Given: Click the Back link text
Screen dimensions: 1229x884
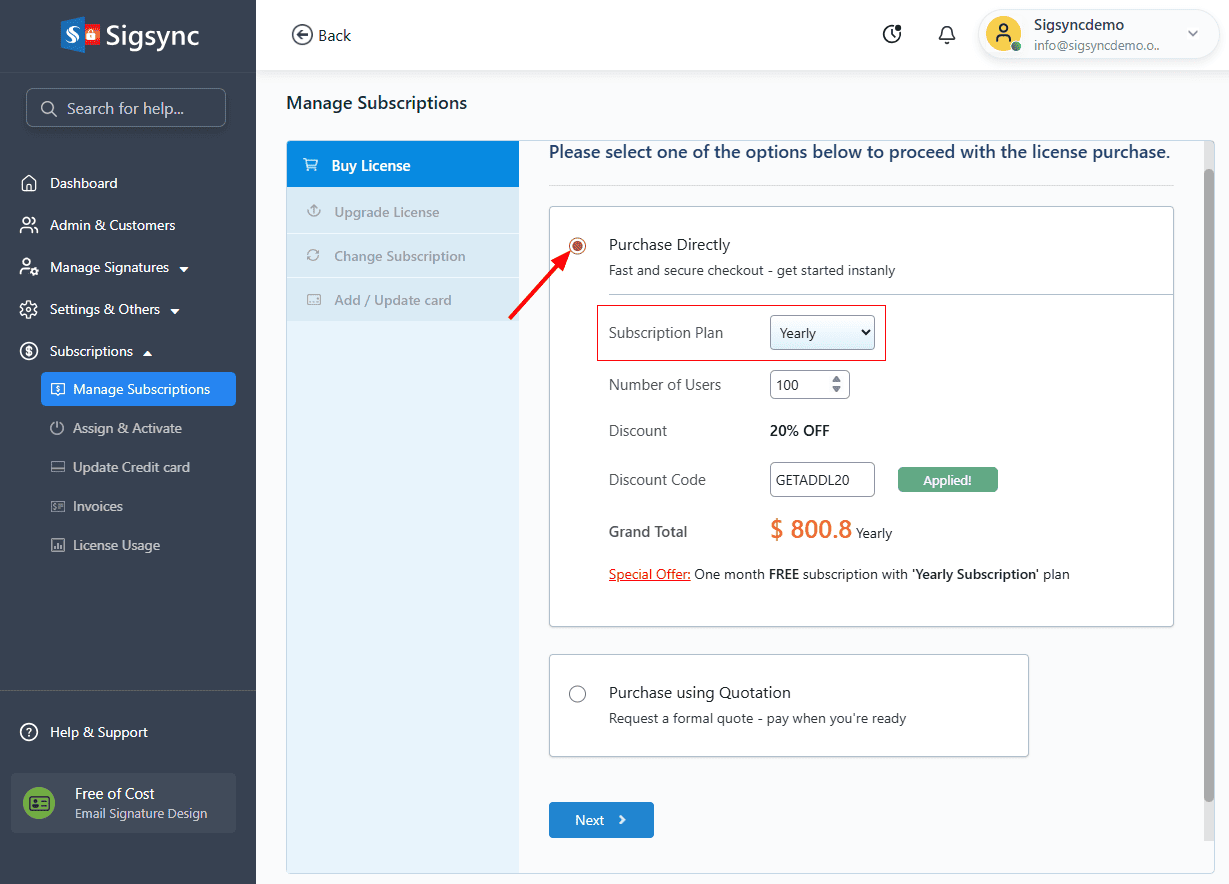Looking at the screenshot, I should [x=334, y=35].
